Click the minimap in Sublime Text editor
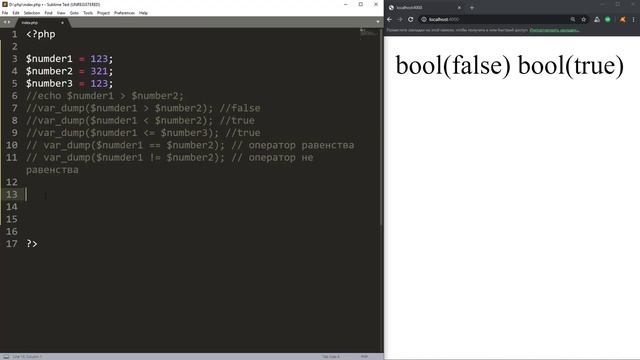Viewport: 640px width, 360px height. pyautogui.click(x=369, y=33)
